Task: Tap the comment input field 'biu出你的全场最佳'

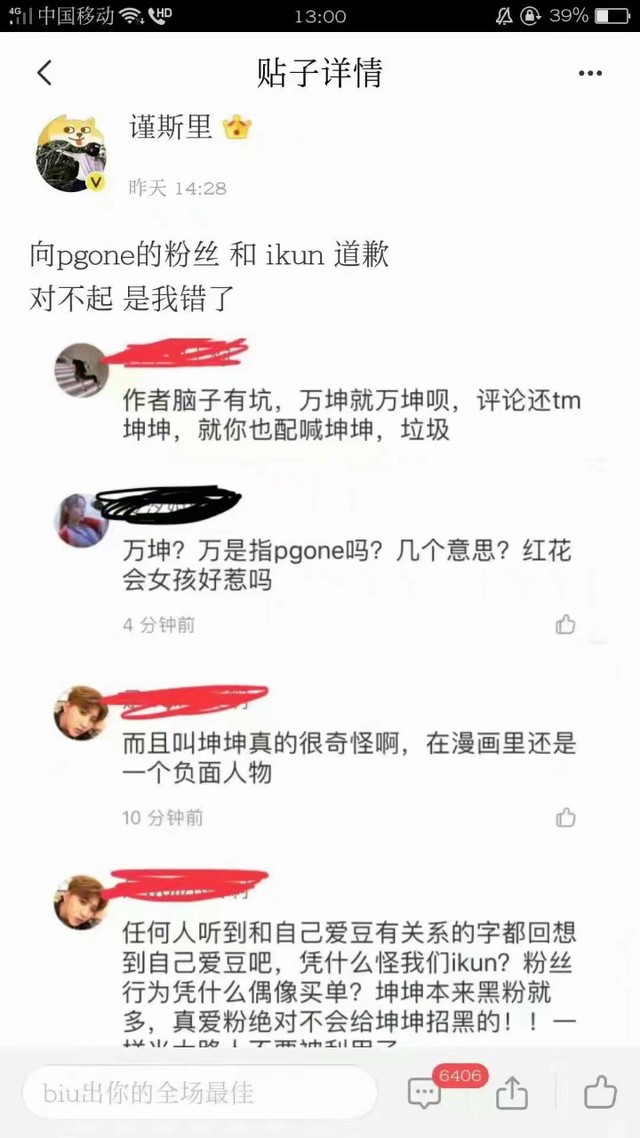Action: coord(200,1092)
